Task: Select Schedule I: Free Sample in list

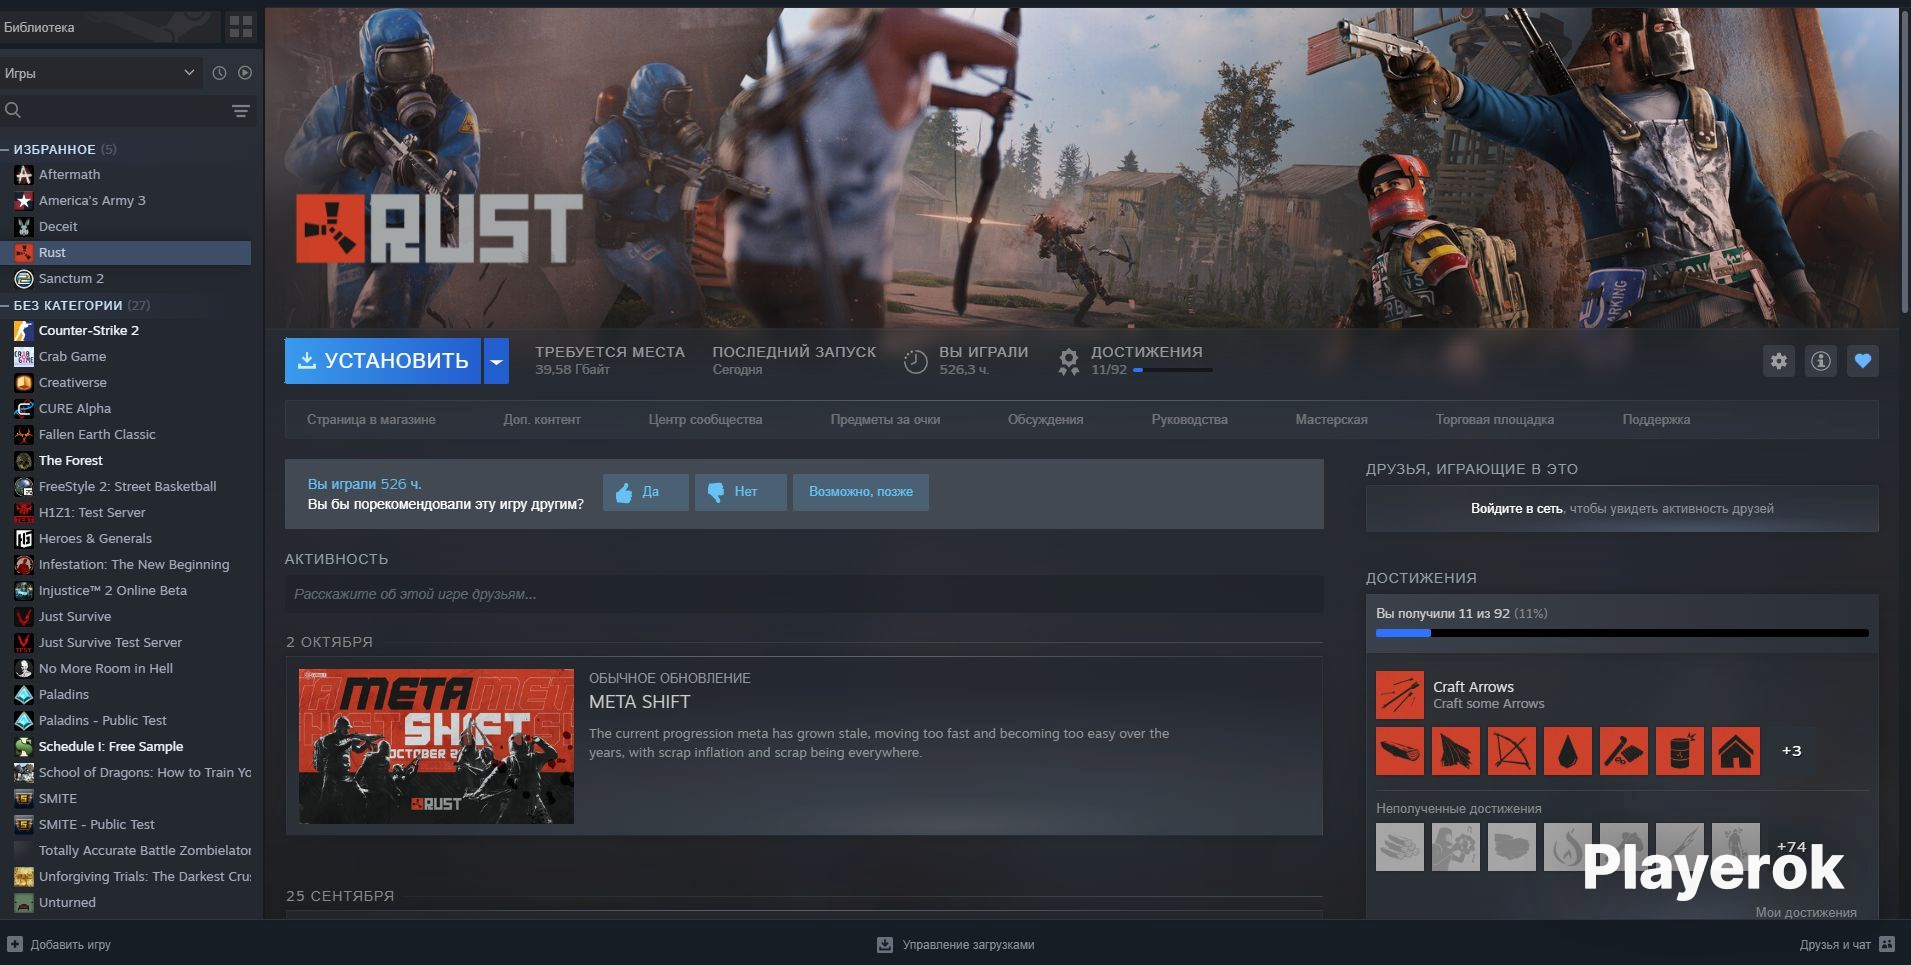Action: (125, 746)
